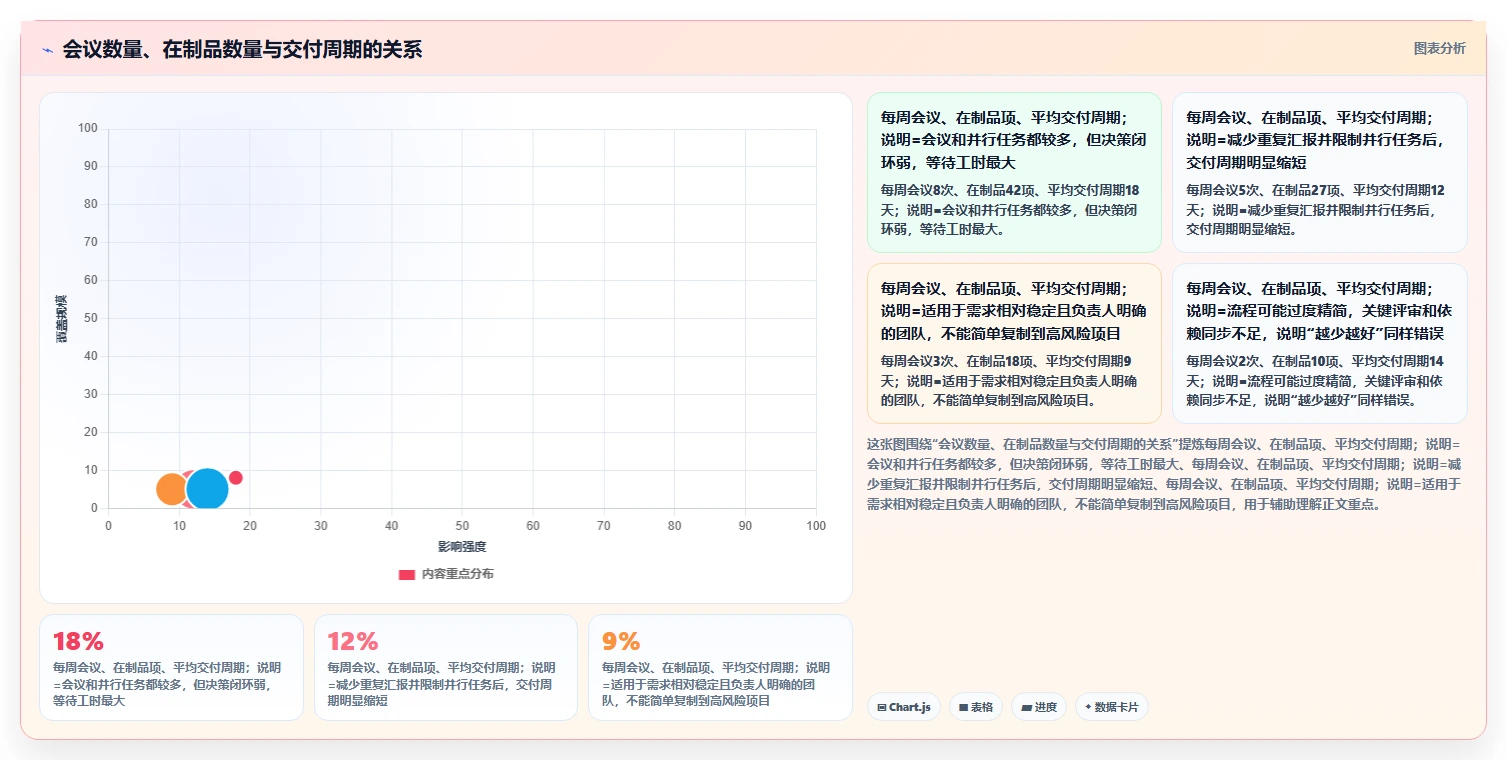Click the 影响强度 x-axis label

coord(462,547)
